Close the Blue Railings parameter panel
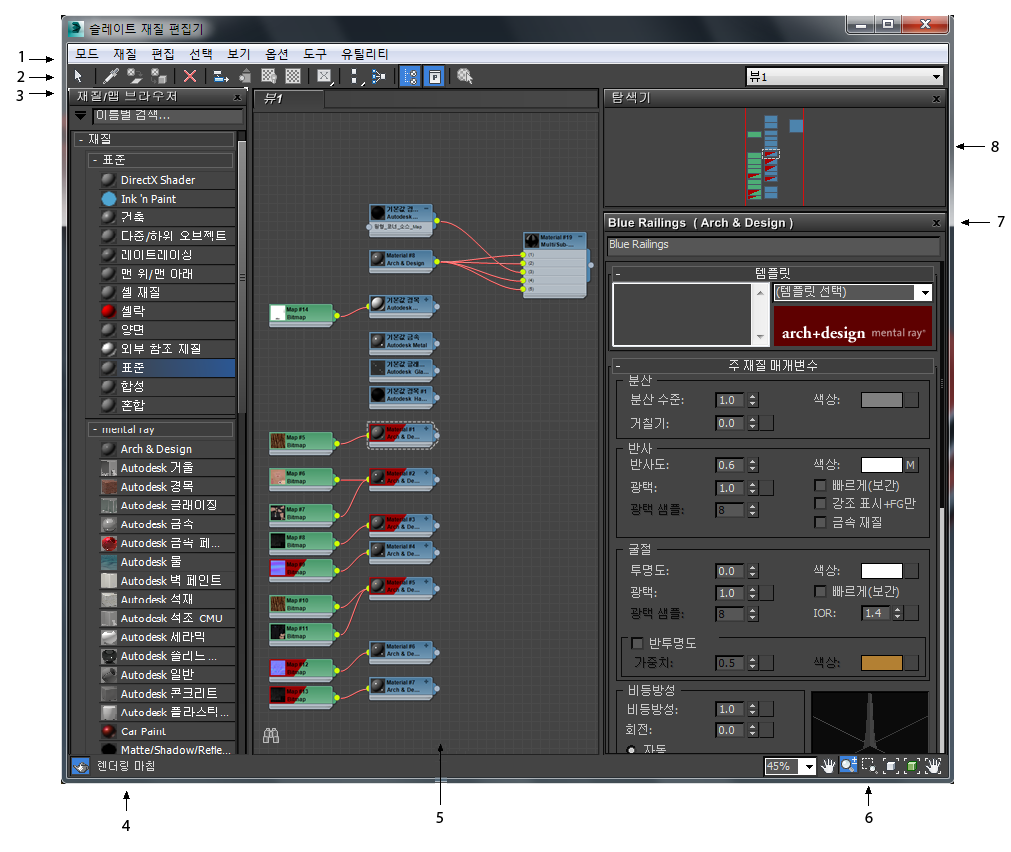This screenshot has height=852, width=1011. click(x=936, y=223)
